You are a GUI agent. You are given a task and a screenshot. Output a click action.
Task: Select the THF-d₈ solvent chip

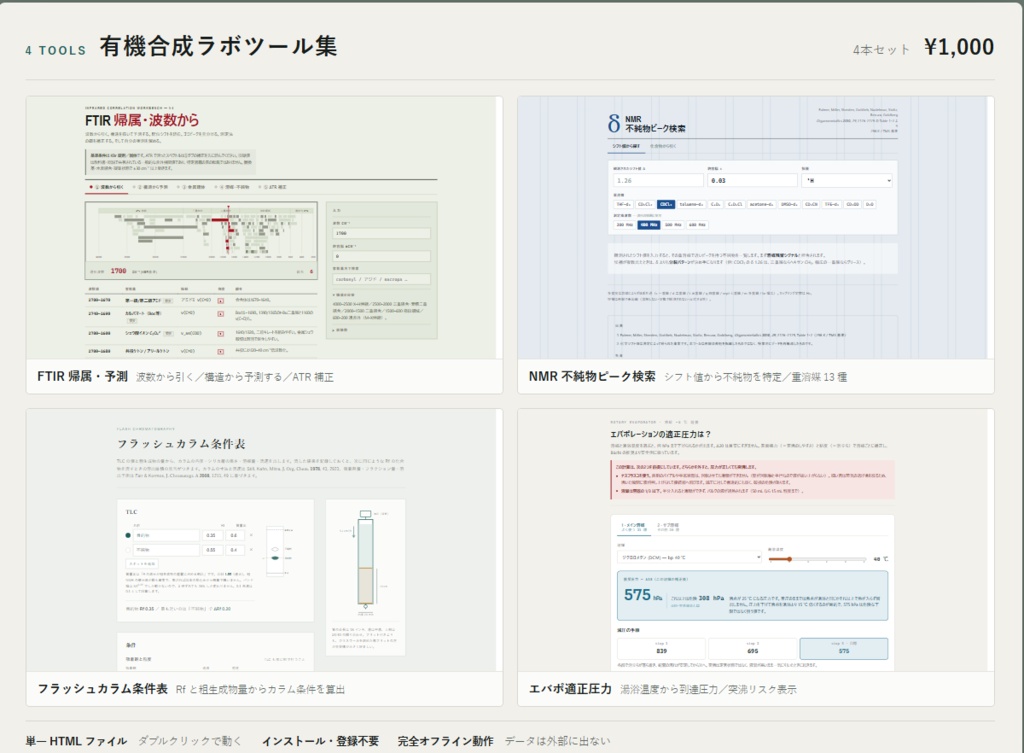(x=624, y=204)
